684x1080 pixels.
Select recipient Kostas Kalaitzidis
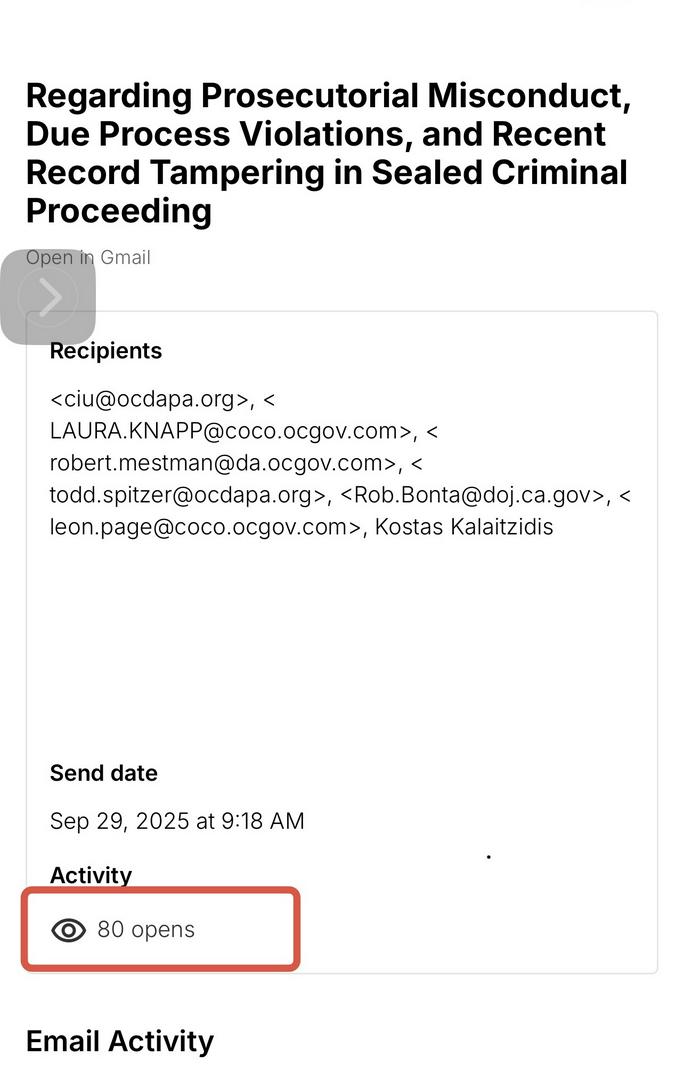click(x=463, y=526)
